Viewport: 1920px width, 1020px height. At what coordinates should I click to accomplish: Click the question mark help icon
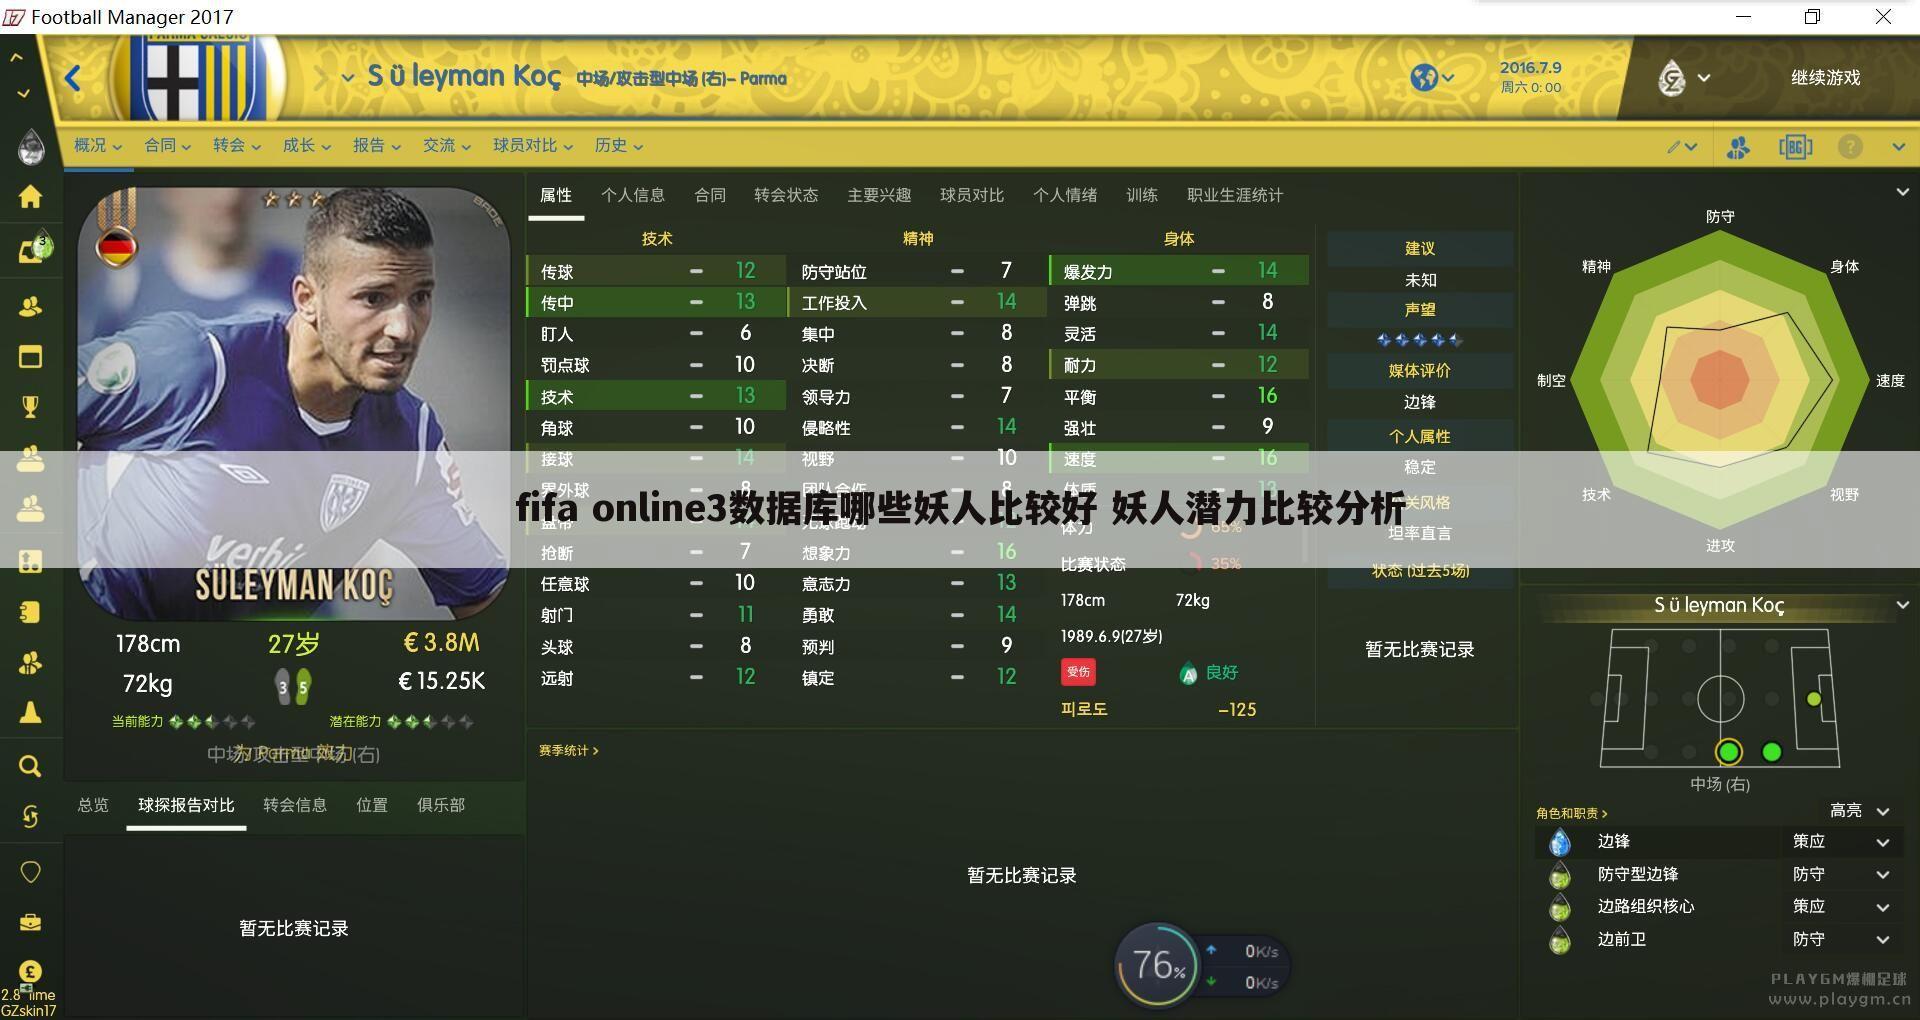[1850, 147]
